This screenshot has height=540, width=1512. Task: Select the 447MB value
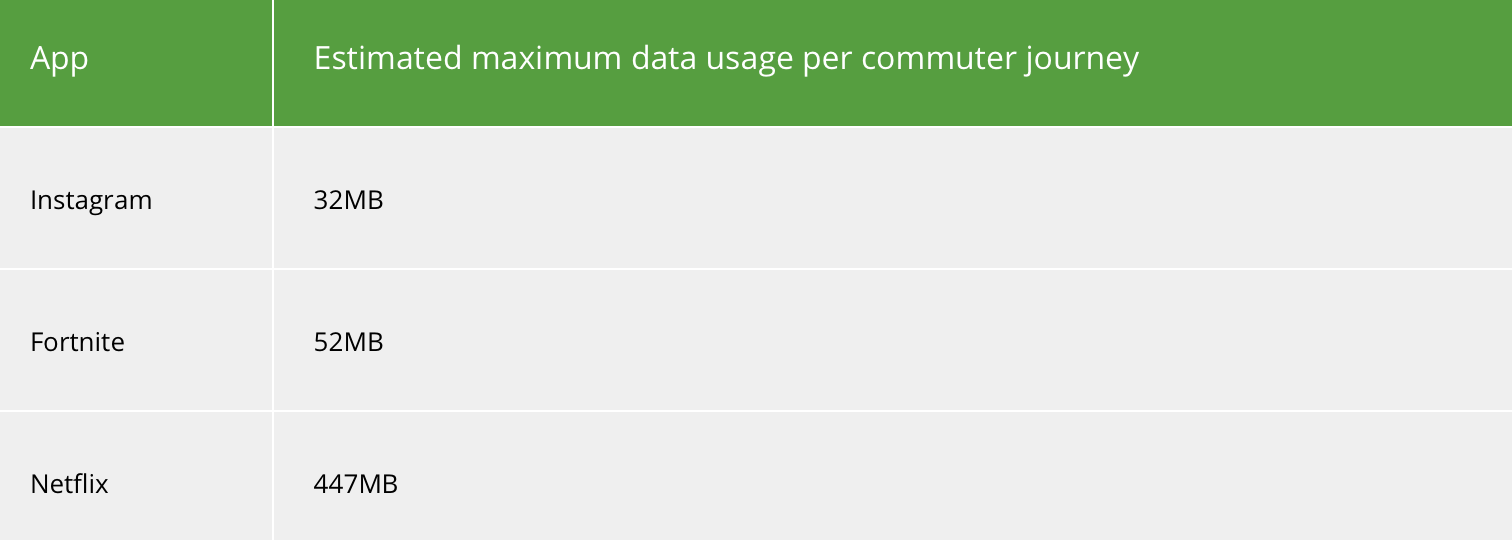click(x=356, y=484)
